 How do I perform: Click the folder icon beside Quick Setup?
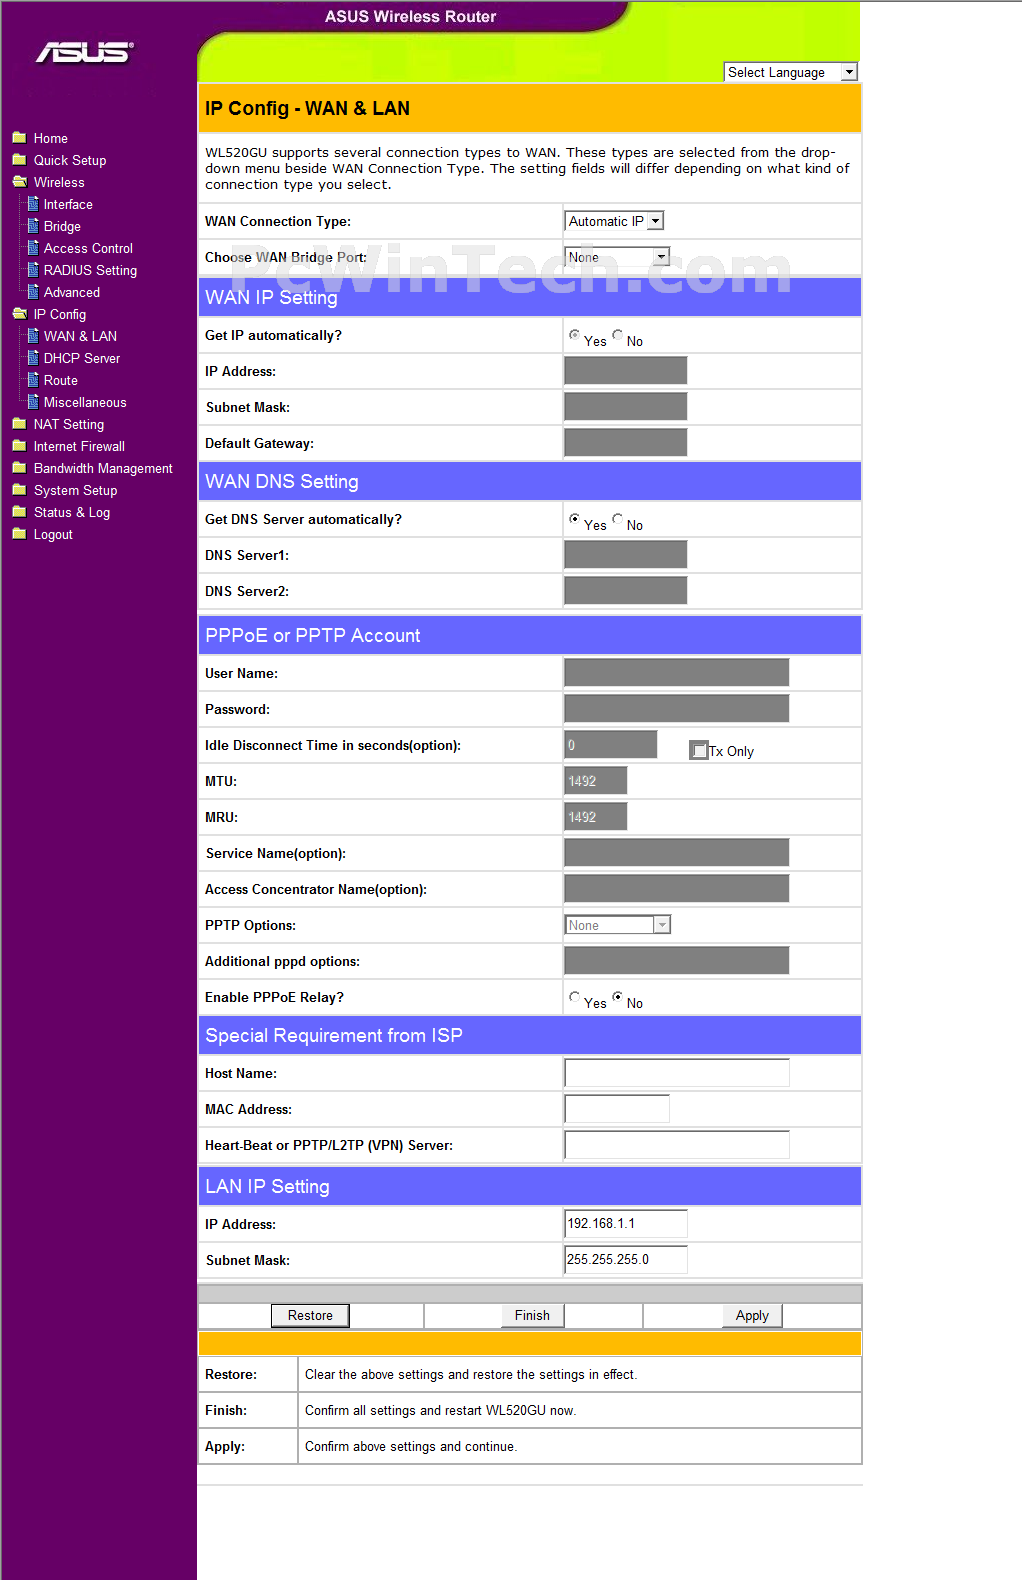pos(19,159)
